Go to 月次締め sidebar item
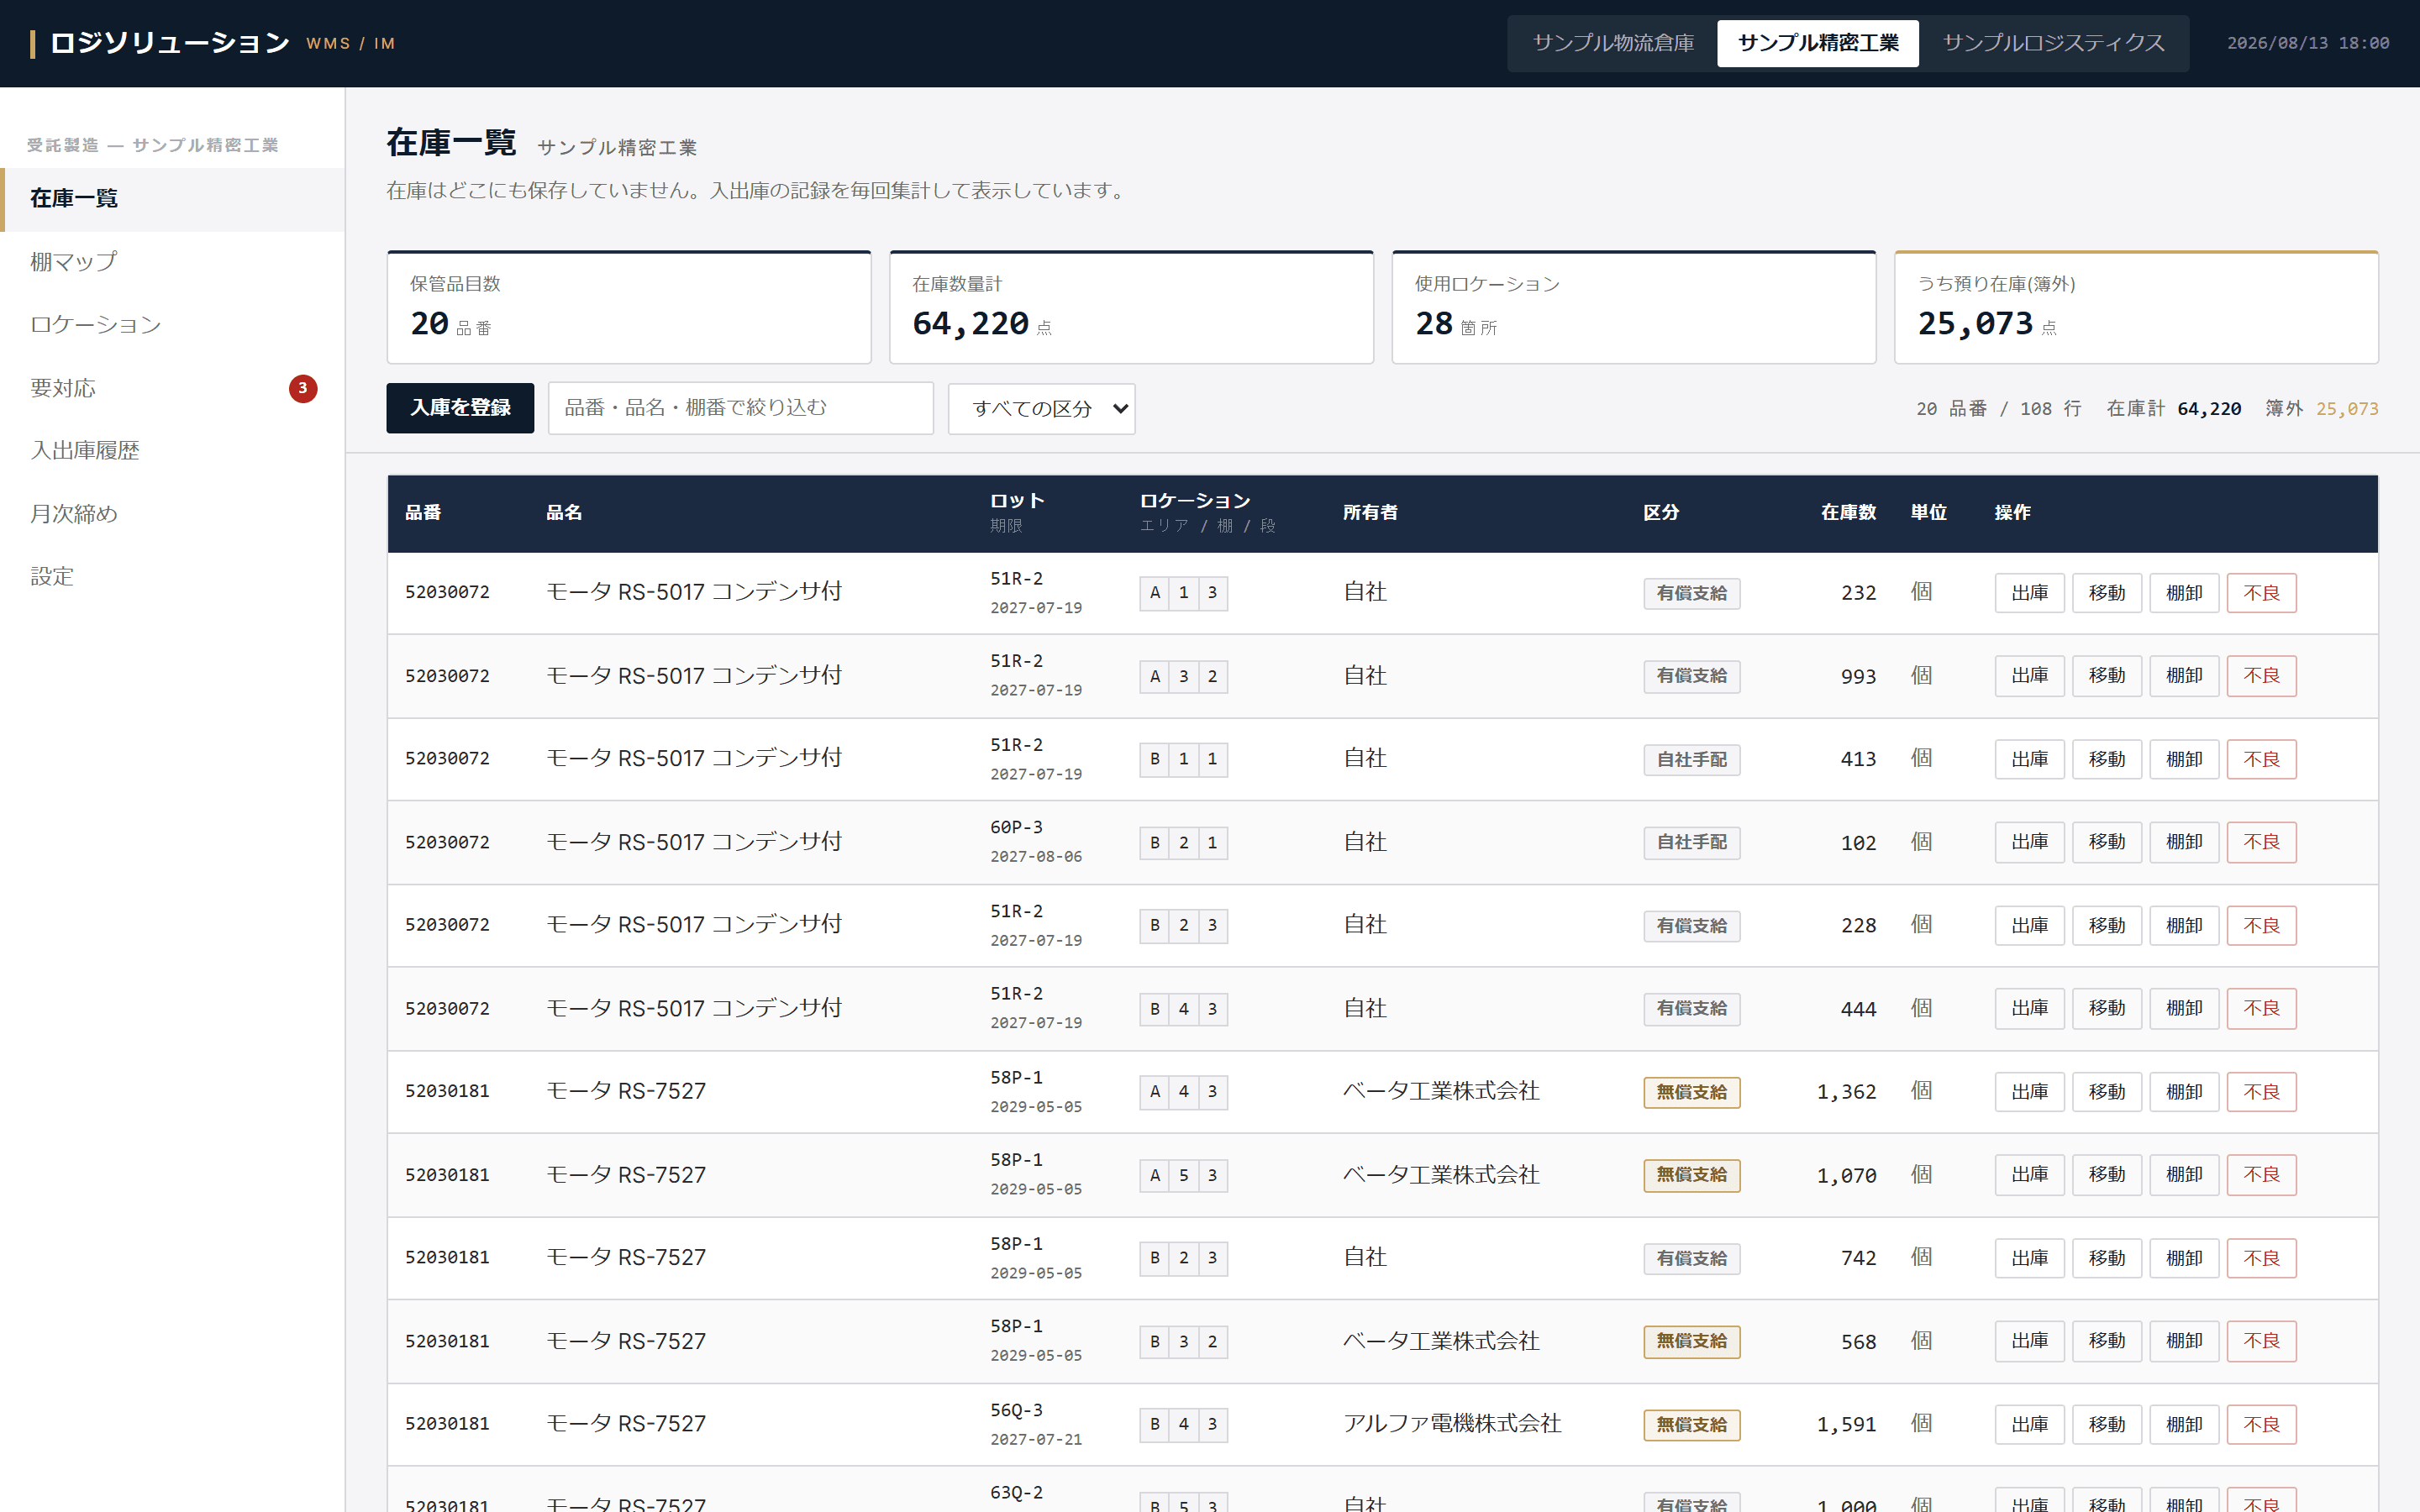Viewport: 2420px width, 1512px height. [173, 514]
